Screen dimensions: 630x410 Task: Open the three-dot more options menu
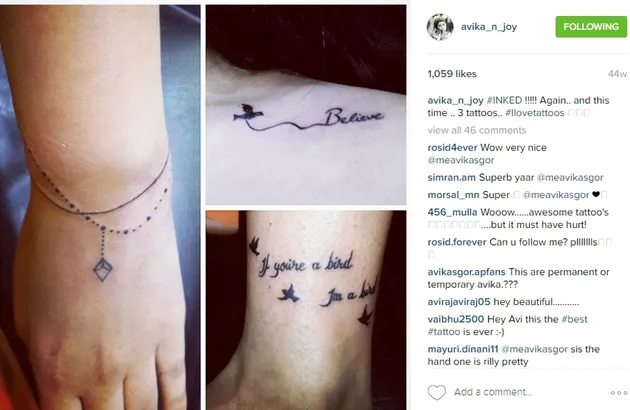click(619, 393)
